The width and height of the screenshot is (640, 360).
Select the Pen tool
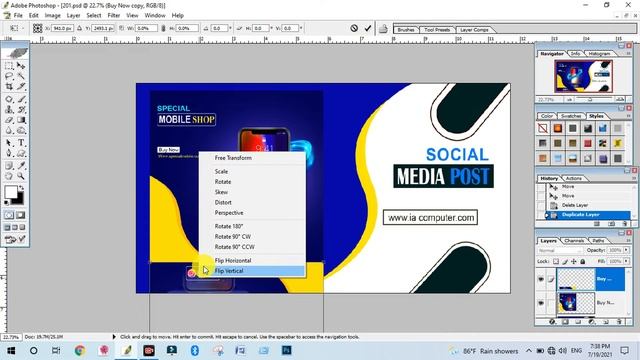pos(9,153)
